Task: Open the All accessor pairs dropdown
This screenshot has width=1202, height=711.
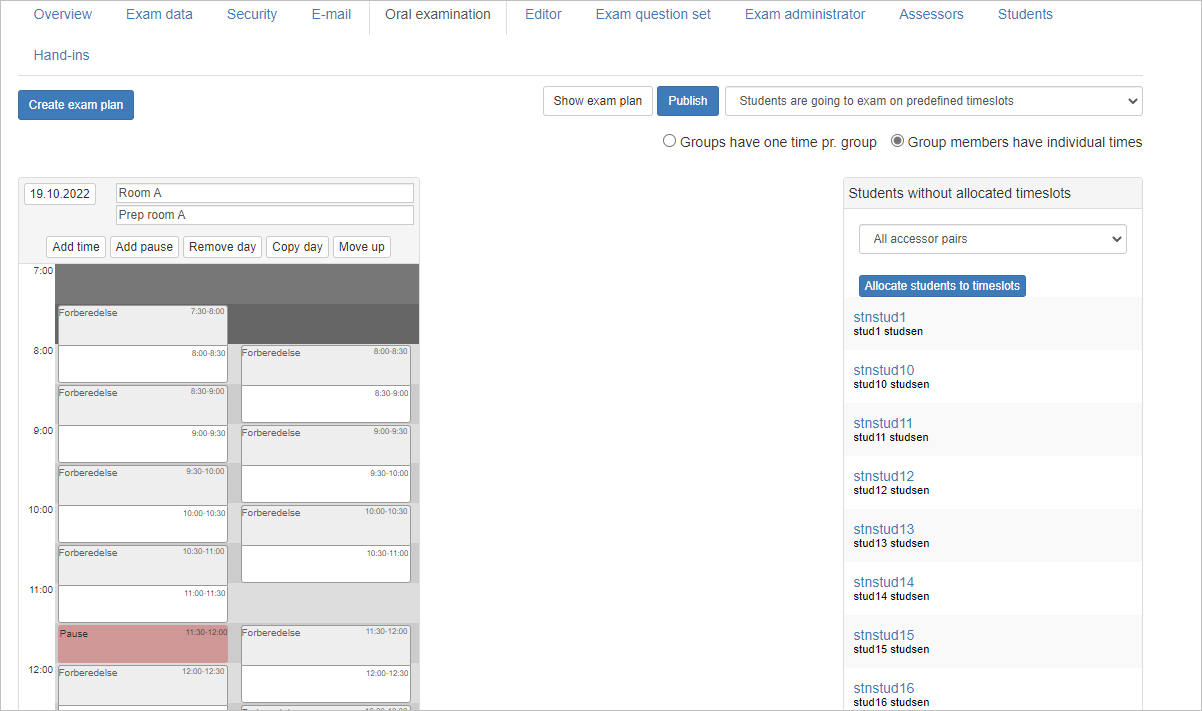Action: pyautogui.click(x=993, y=239)
